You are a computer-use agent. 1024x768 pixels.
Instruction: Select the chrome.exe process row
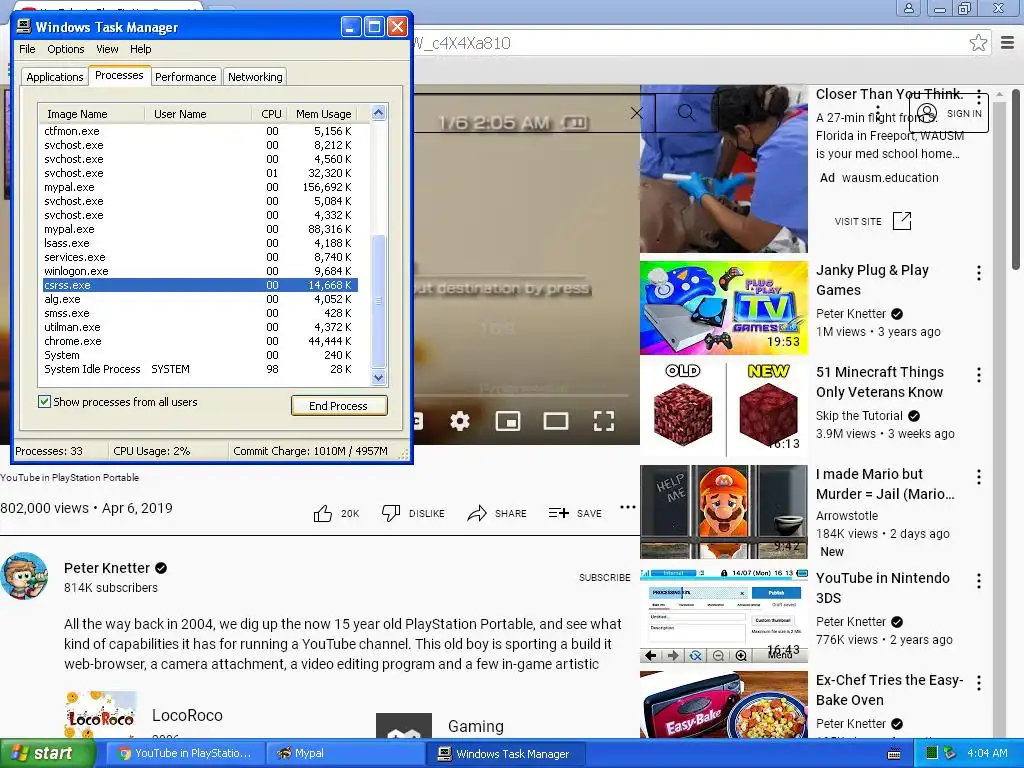pos(200,341)
